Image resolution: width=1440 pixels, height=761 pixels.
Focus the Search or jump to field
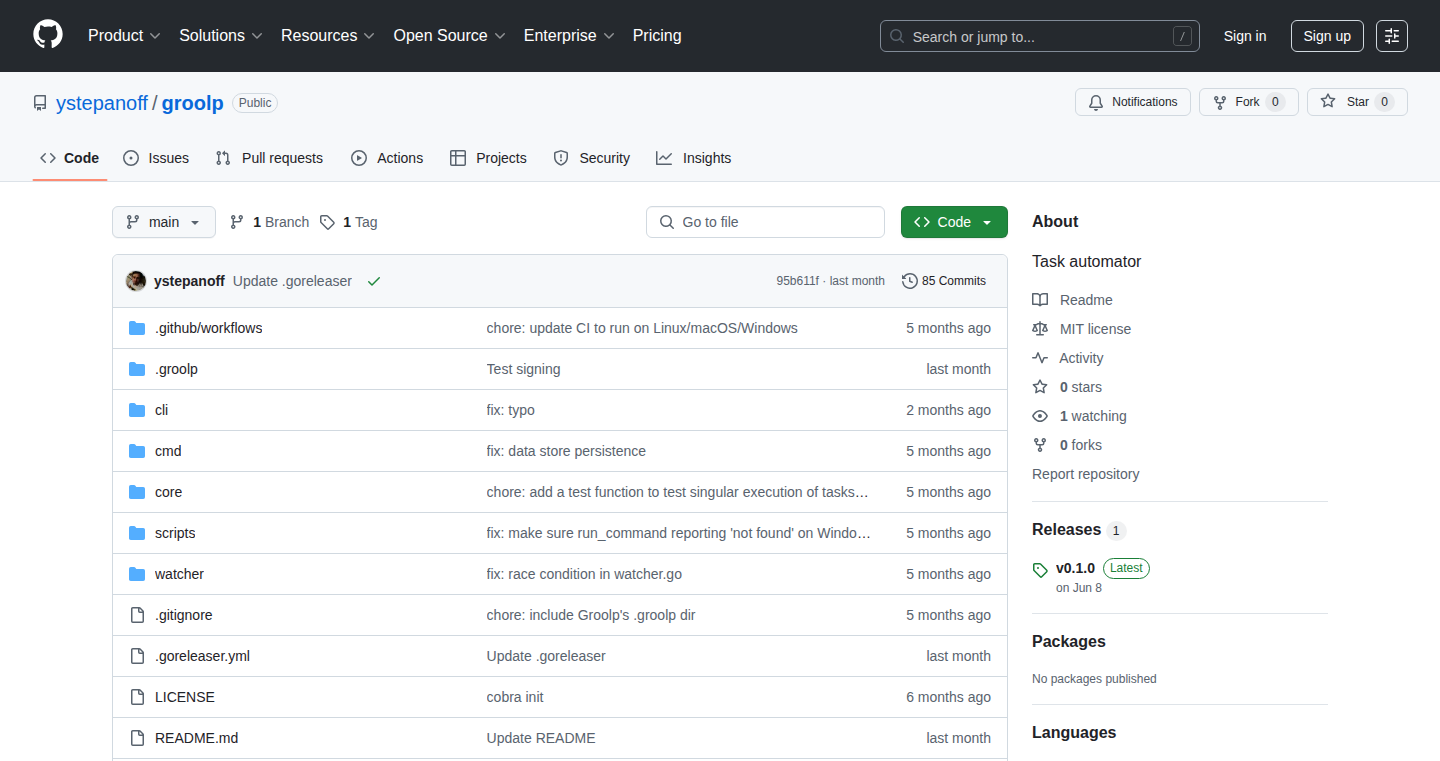click(x=1040, y=36)
